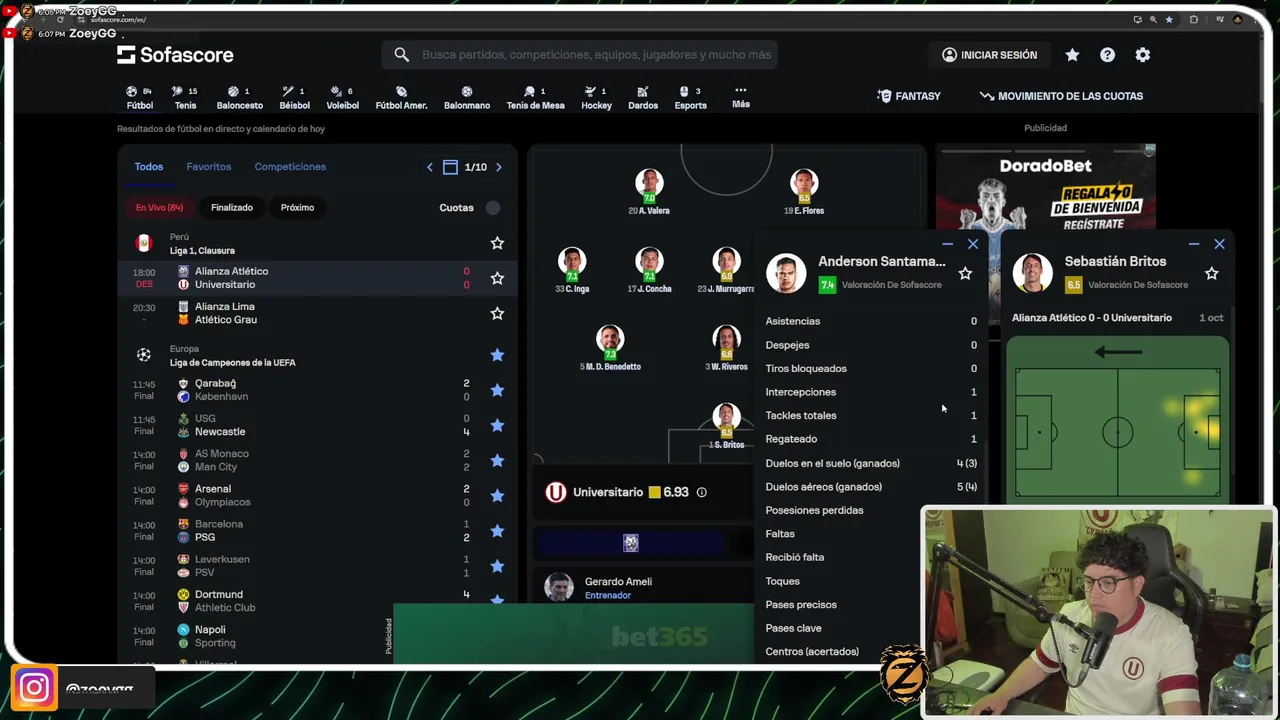This screenshot has height=720, width=1280.
Task: Unstar Liga de Campeones de la UEFA
Action: (497, 355)
